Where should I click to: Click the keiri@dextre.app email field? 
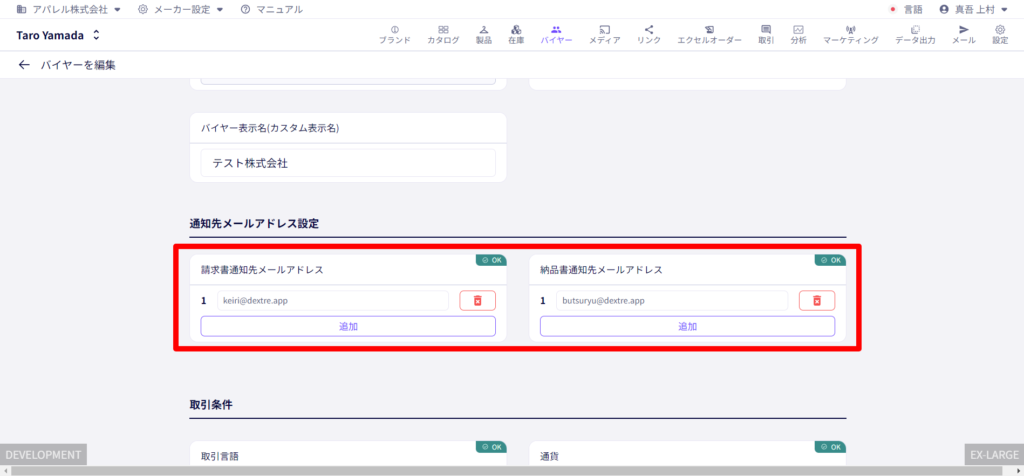click(333, 300)
